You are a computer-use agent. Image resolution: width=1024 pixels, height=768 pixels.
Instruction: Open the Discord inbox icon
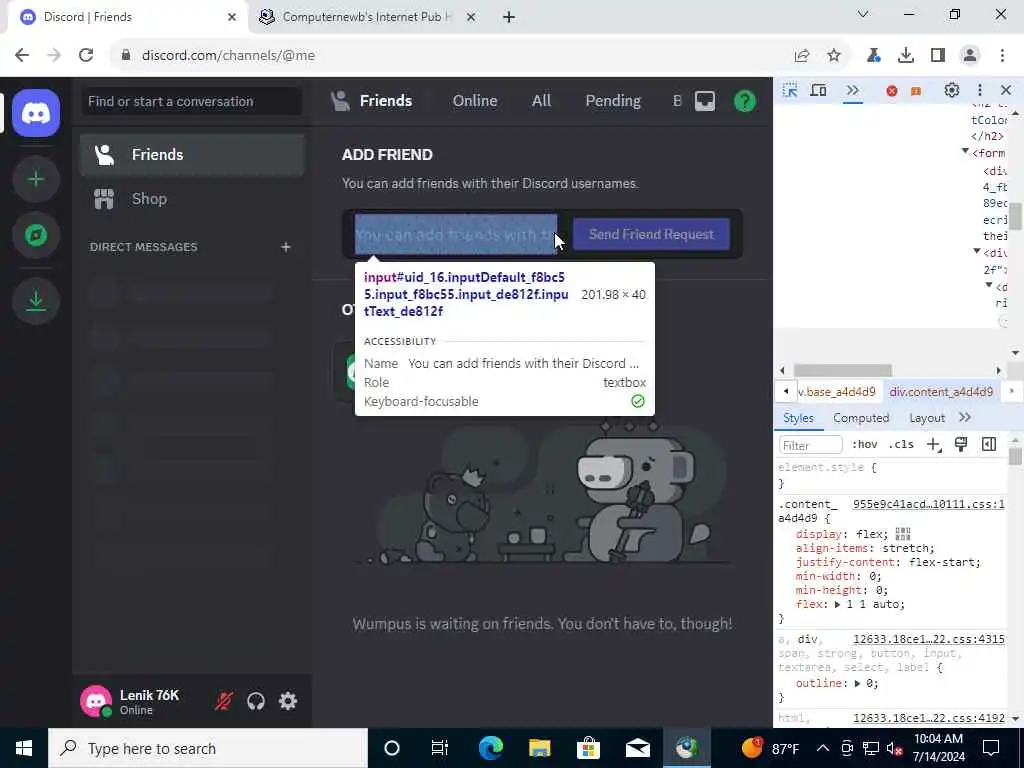pos(705,101)
